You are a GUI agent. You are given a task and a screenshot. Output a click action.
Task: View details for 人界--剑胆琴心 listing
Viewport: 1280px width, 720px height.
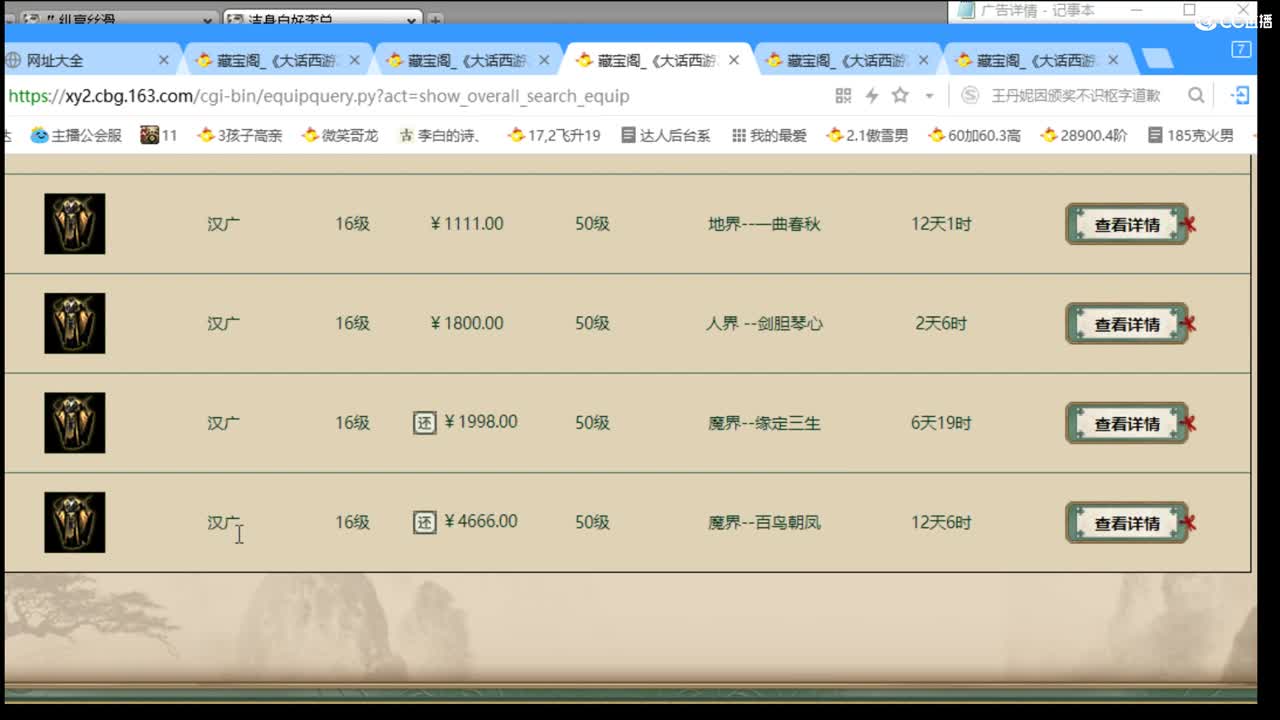point(1127,324)
